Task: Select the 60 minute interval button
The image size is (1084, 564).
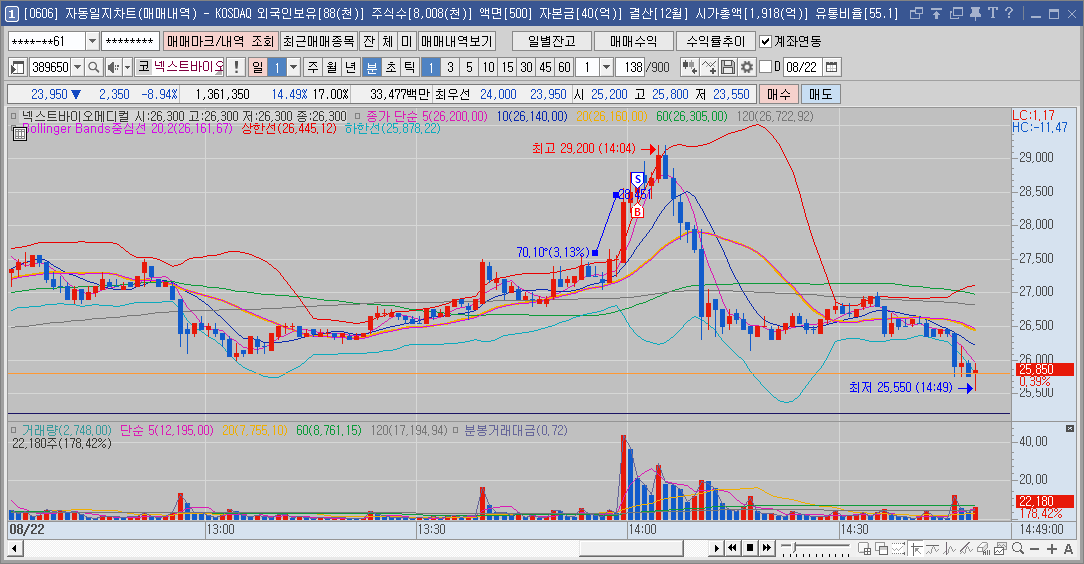Action: coord(564,67)
